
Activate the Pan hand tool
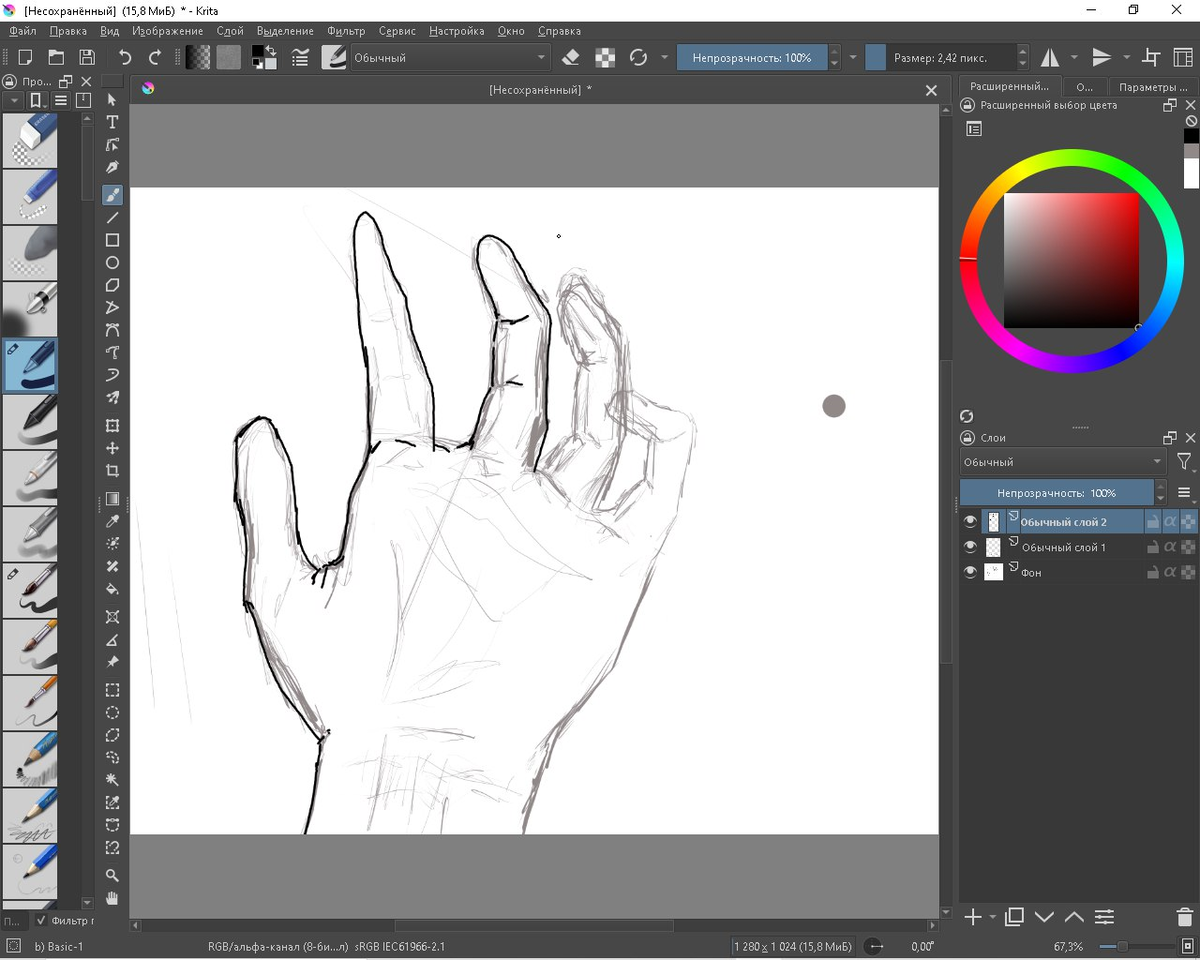click(x=113, y=897)
